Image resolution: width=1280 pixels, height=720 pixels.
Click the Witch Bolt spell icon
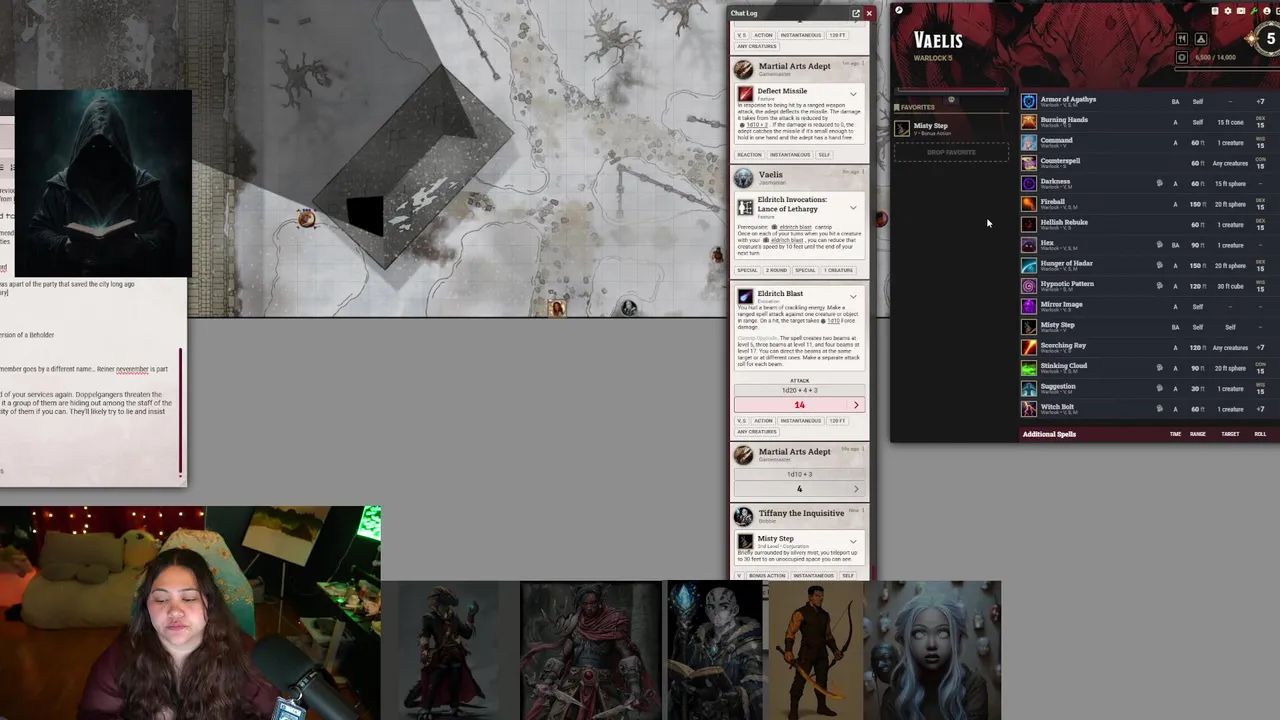point(1029,409)
